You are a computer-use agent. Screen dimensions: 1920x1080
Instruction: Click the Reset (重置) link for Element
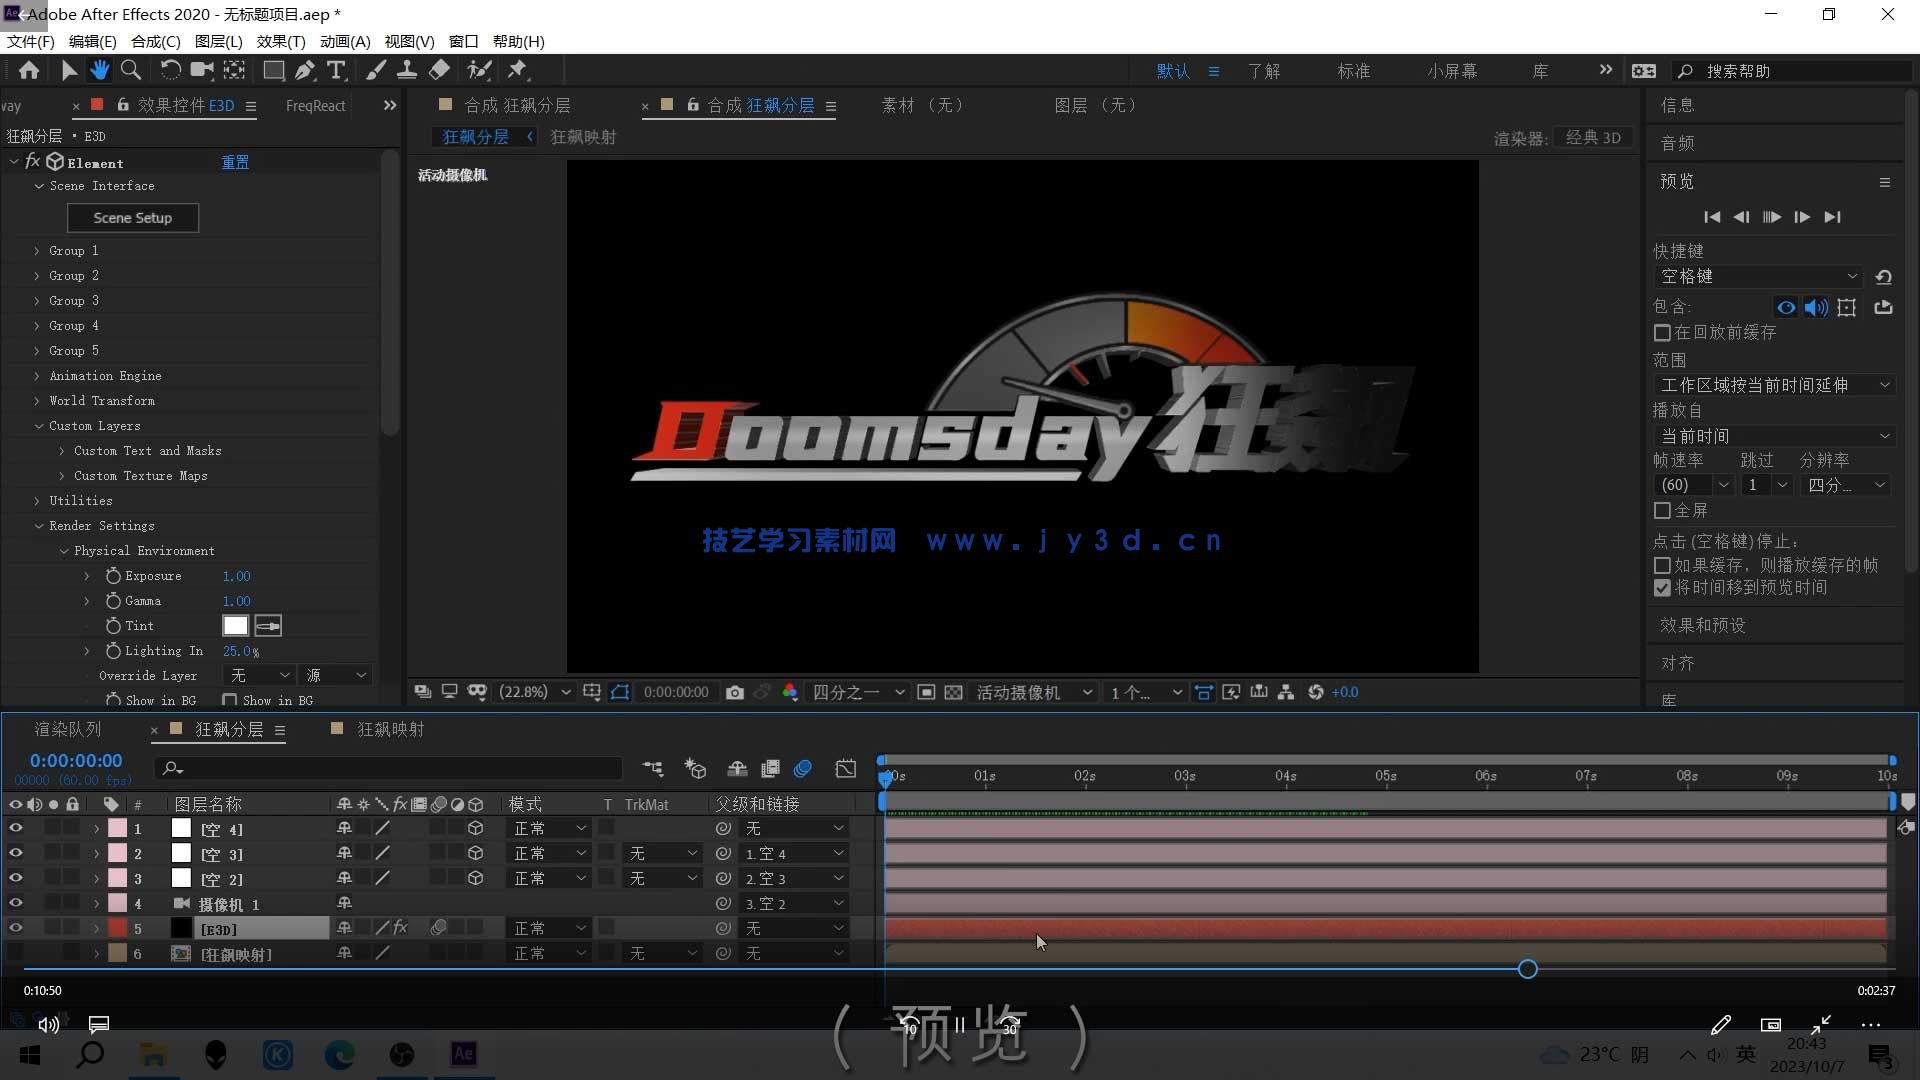[x=235, y=162]
